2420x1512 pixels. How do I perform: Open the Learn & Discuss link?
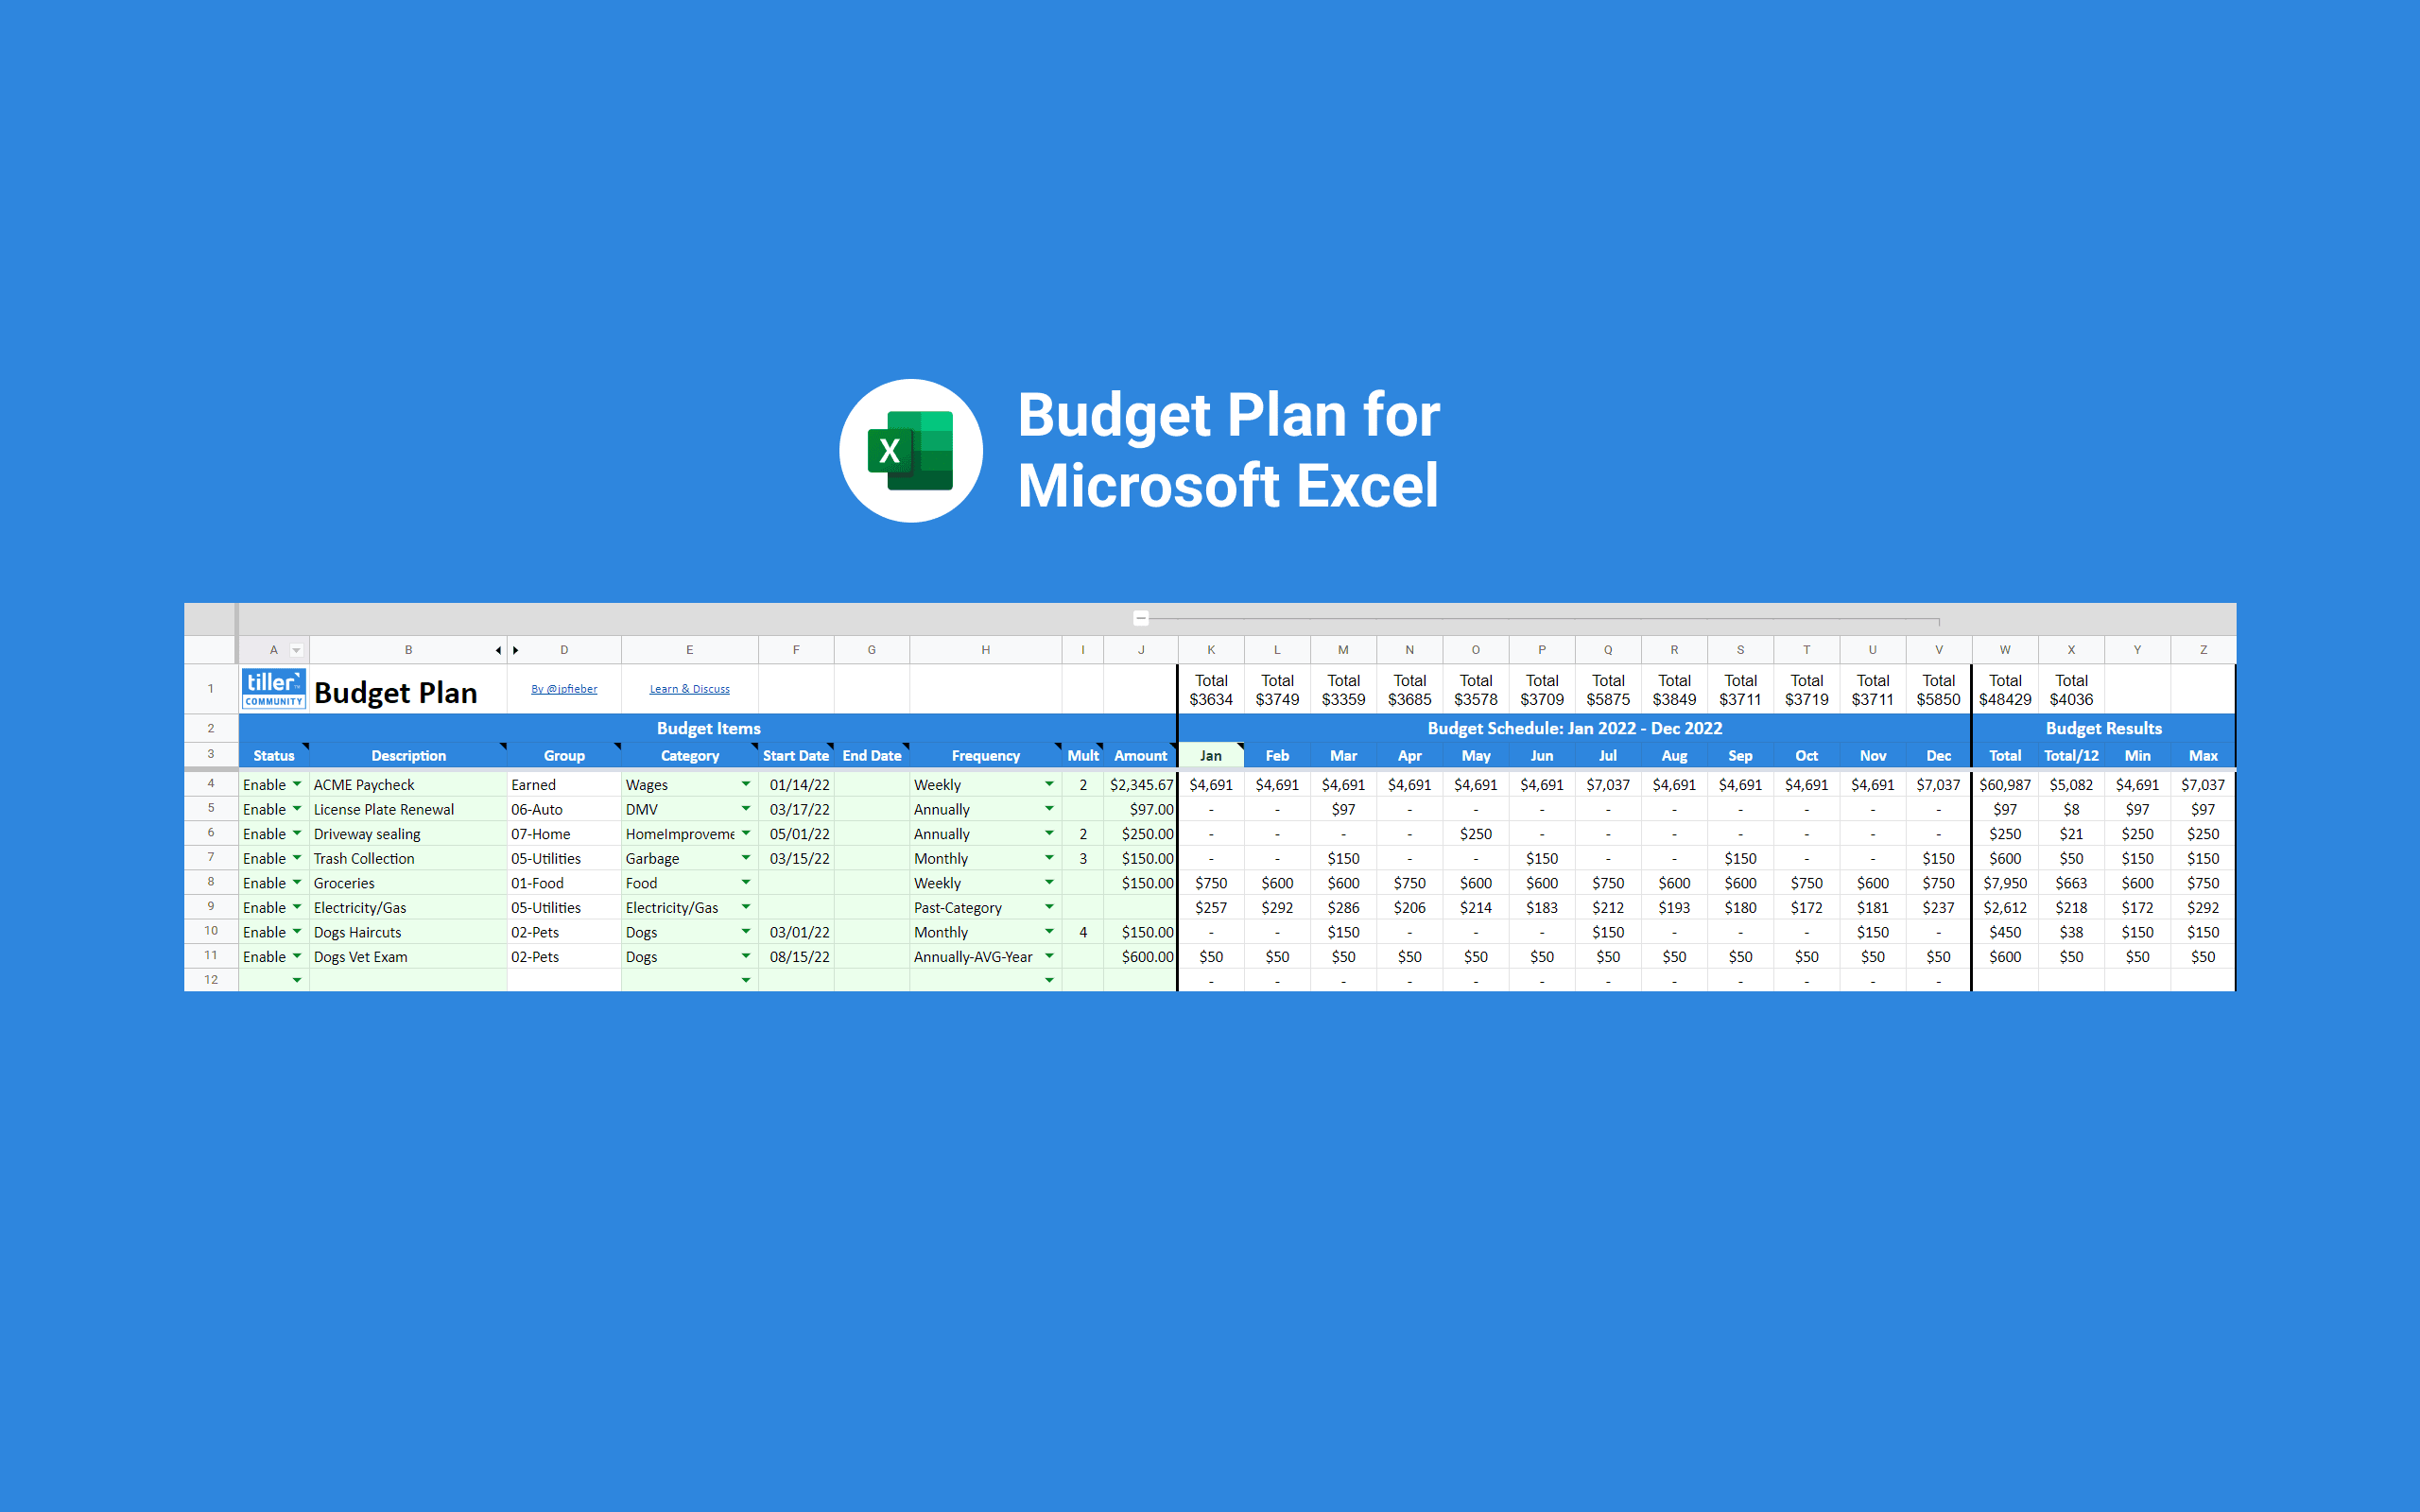coord(689,689)
